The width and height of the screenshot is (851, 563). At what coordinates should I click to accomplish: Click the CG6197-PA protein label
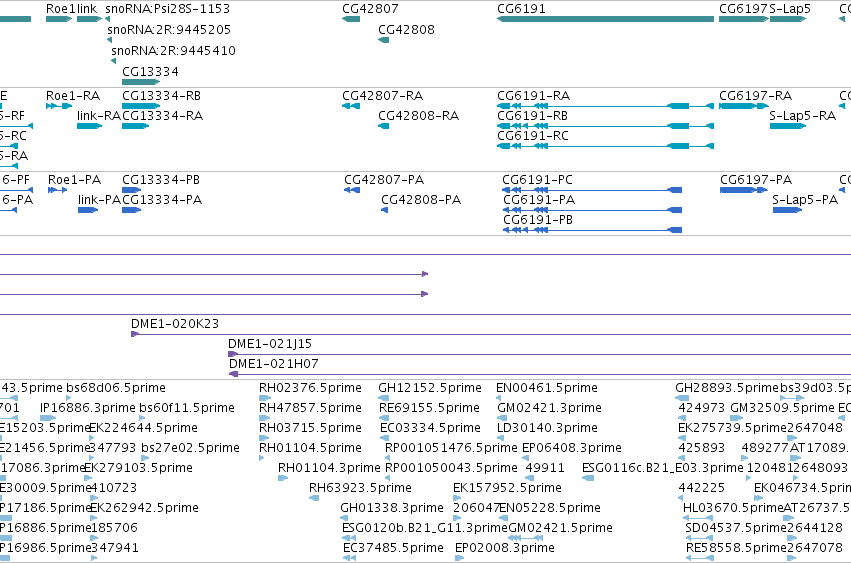756,180
